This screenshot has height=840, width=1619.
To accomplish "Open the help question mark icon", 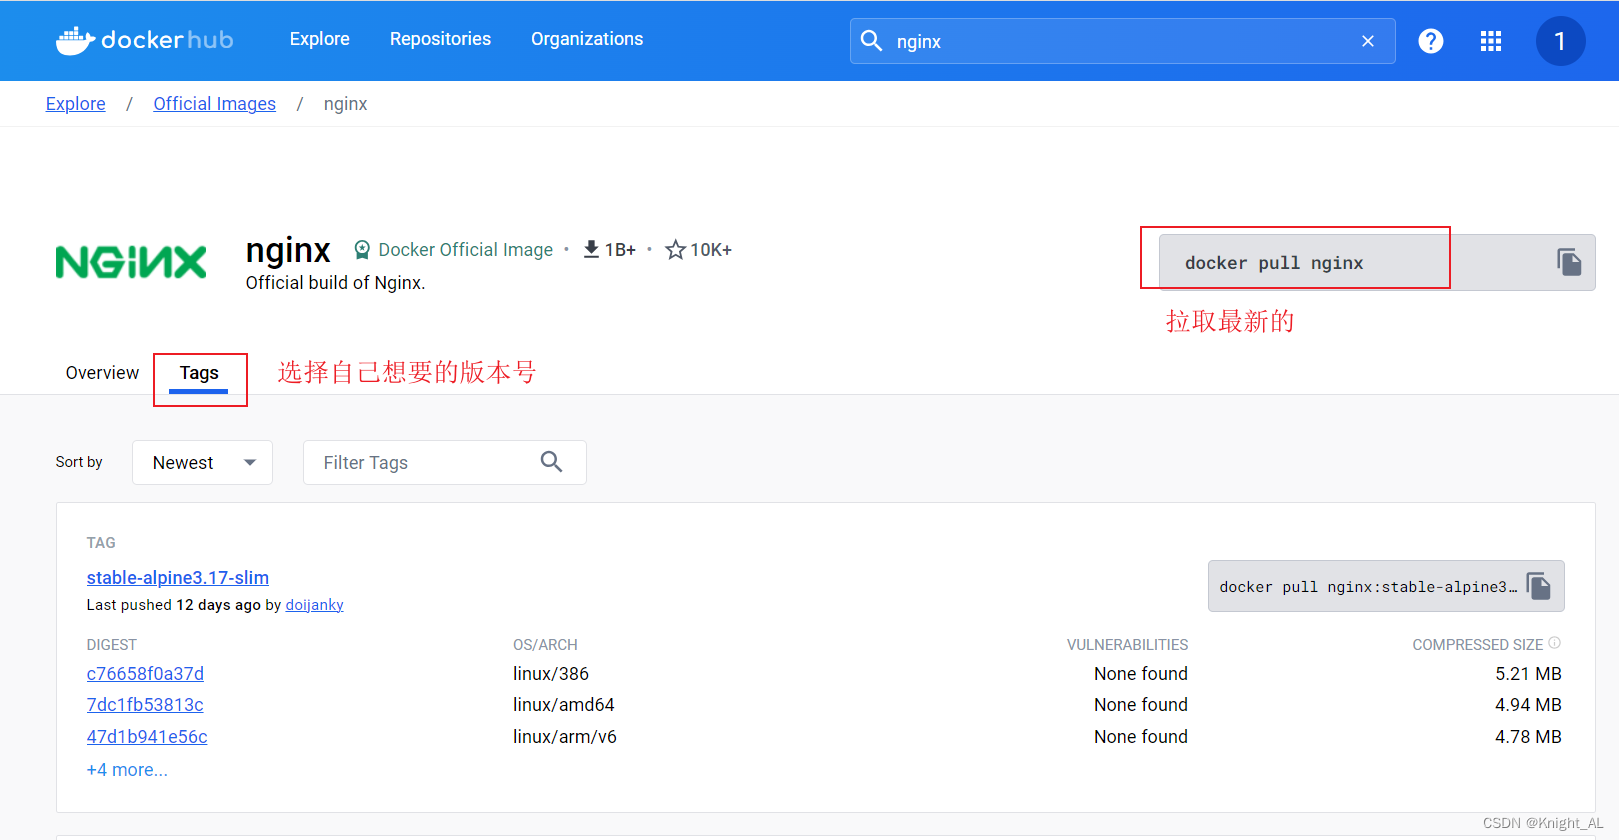I will [x=1431, y=41].
